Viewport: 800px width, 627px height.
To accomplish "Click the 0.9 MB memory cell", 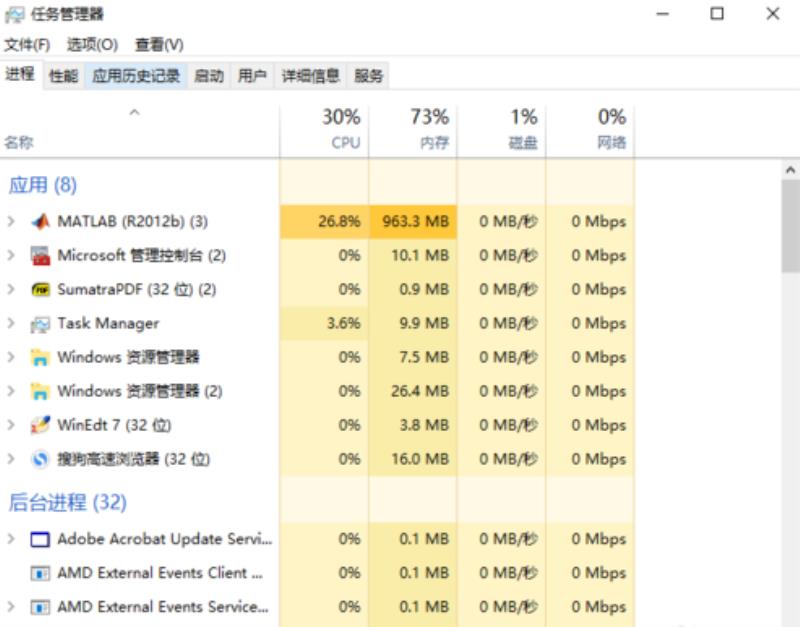I will pyautogui.click(x=413, y=289).
